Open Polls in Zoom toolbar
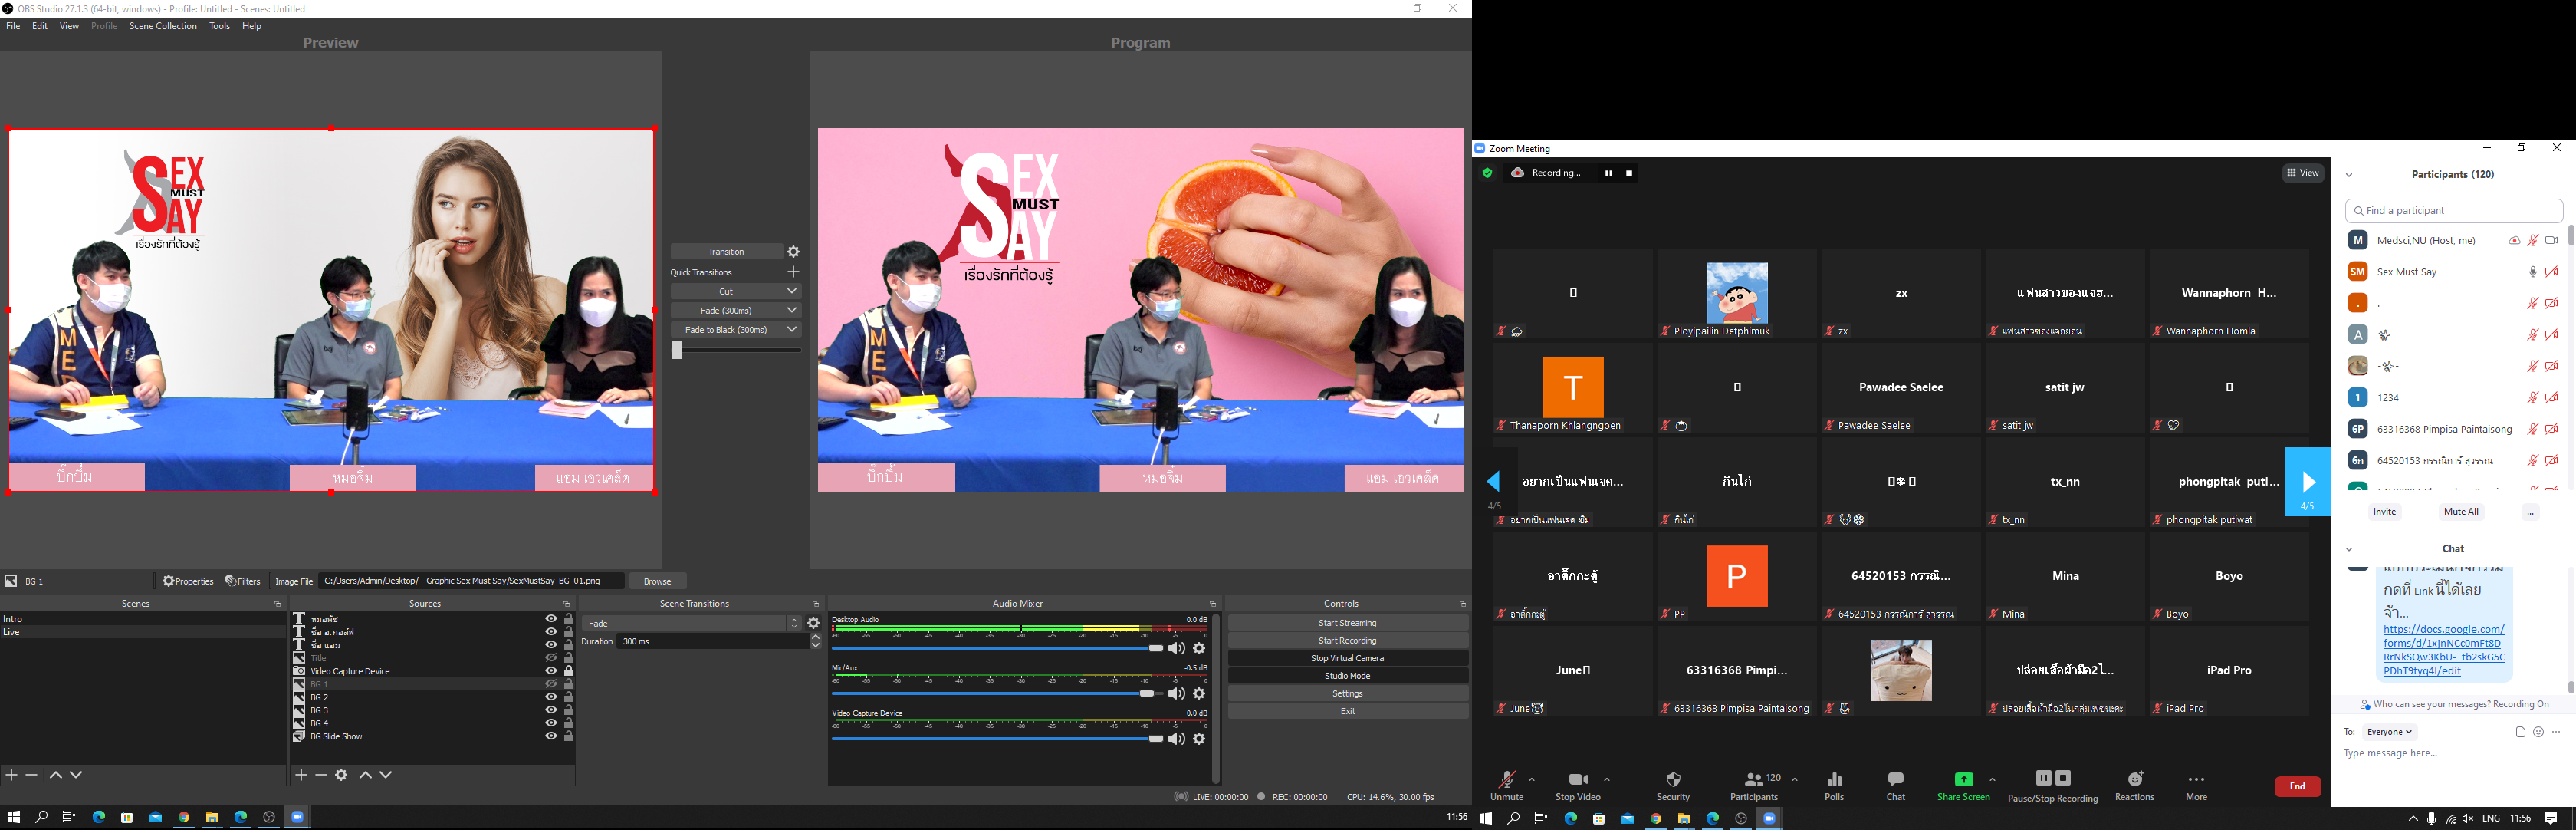This screenshot has width=2576, height=830. (x=1834, y=786)
